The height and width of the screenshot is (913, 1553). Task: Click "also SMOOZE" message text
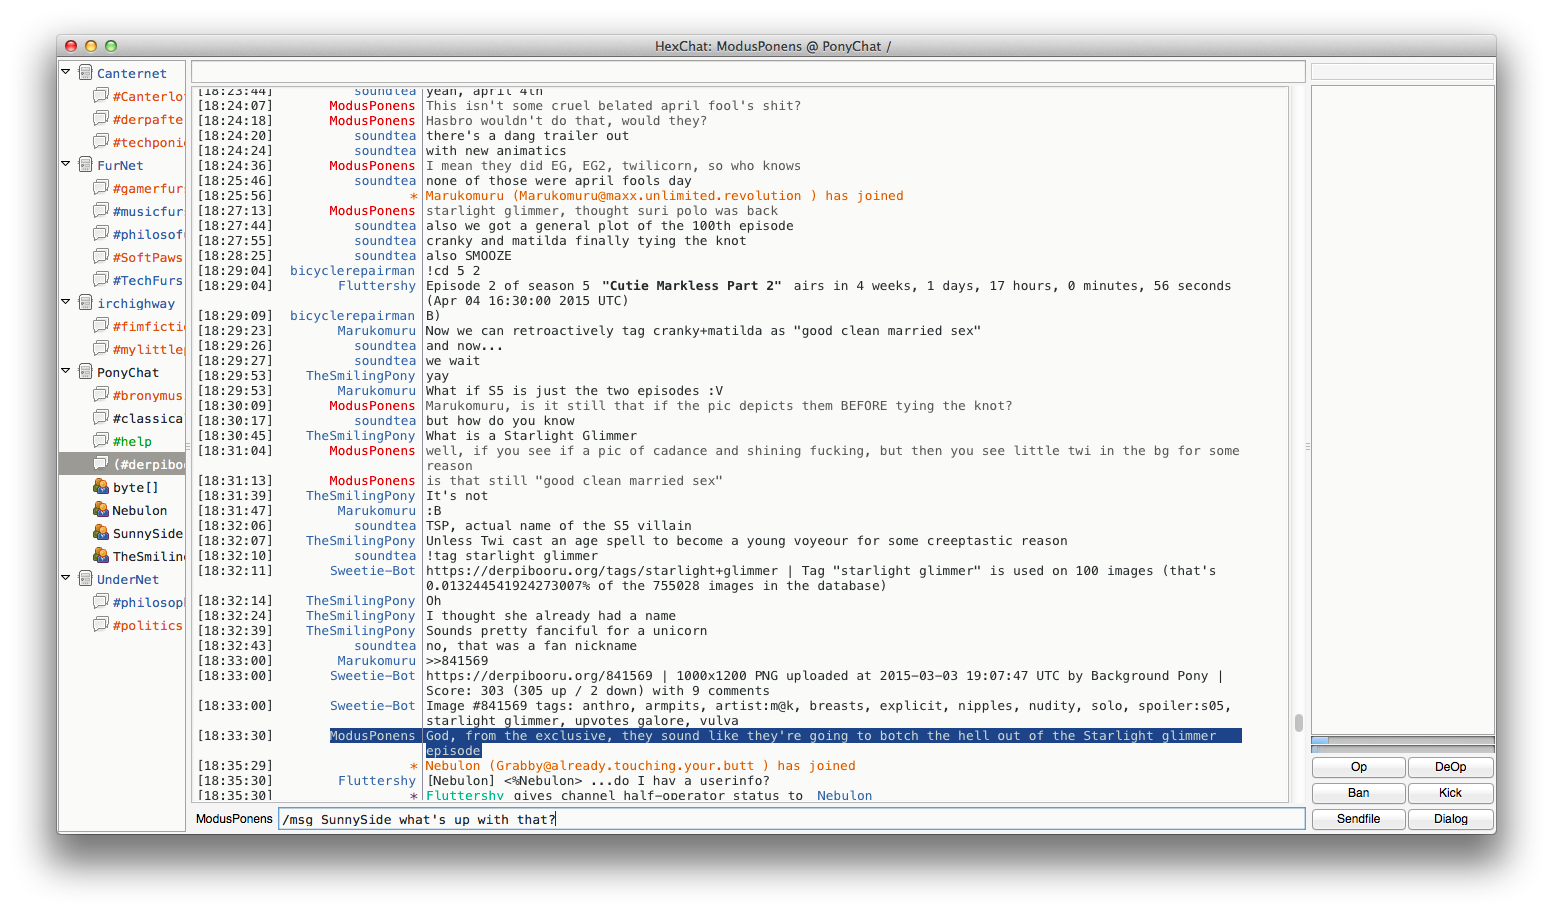[468, 256]
